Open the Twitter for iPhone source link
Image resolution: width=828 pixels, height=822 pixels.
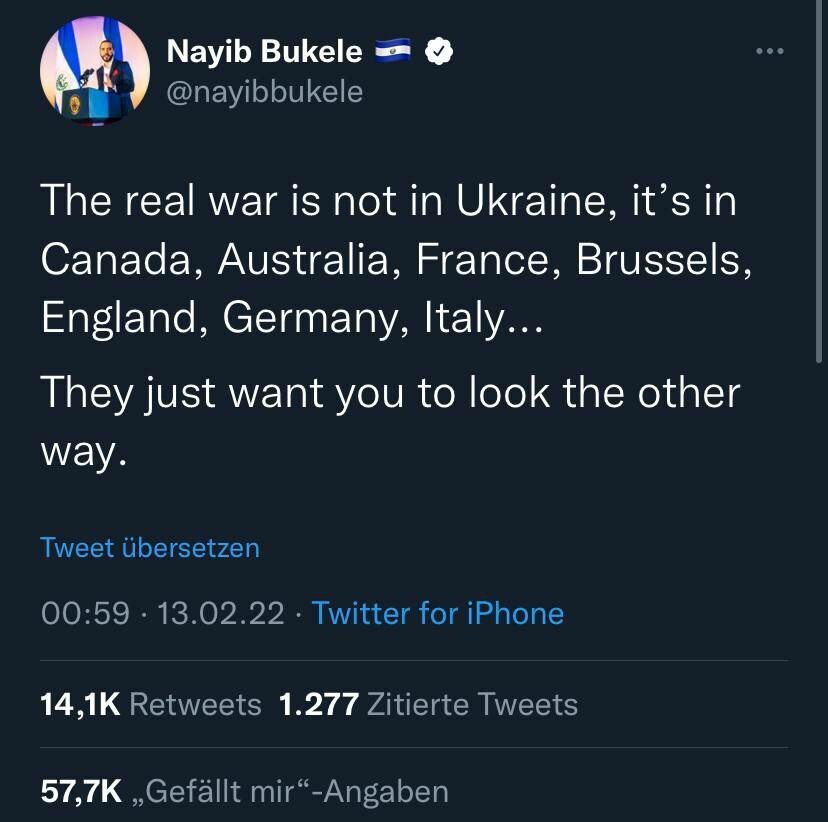point(437,613)
